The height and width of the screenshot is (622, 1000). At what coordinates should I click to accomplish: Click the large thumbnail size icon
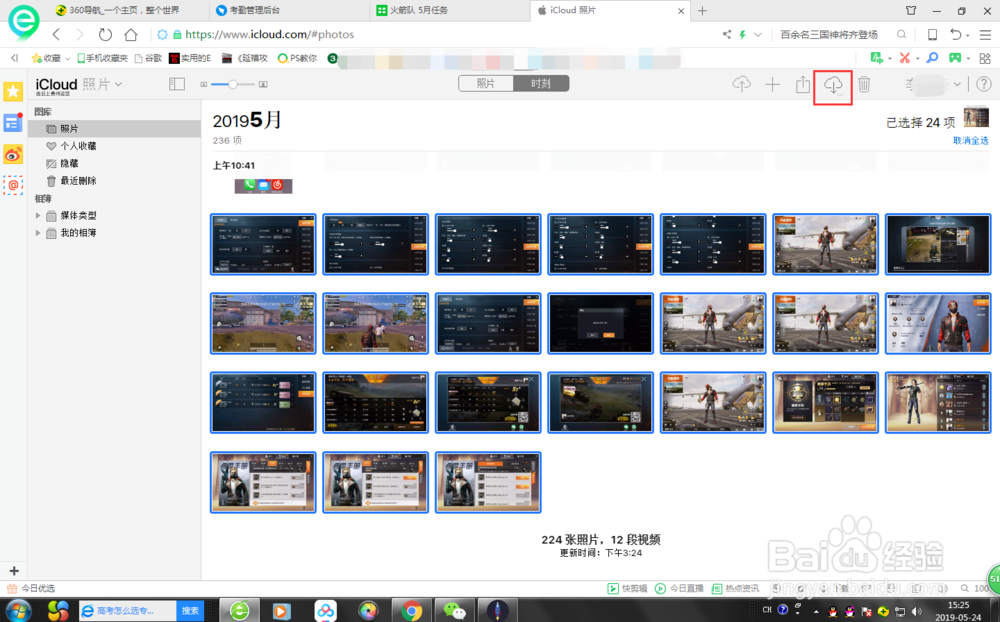pos(263,84)
